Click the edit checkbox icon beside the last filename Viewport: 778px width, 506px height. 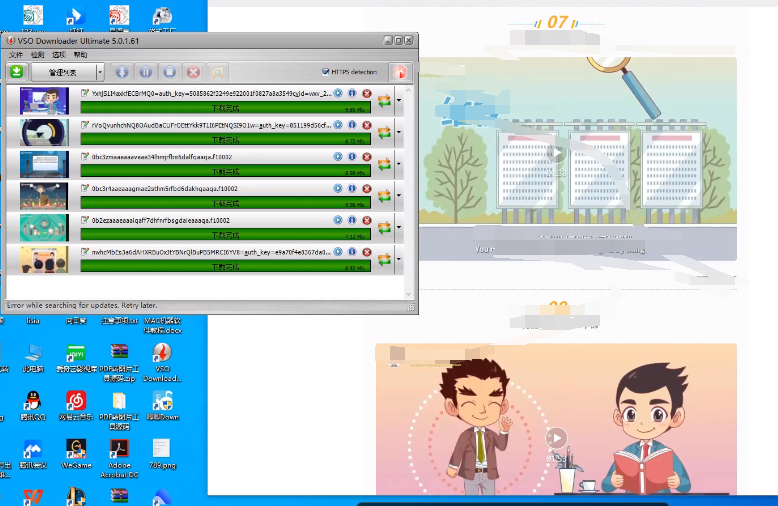click(85, 252)
